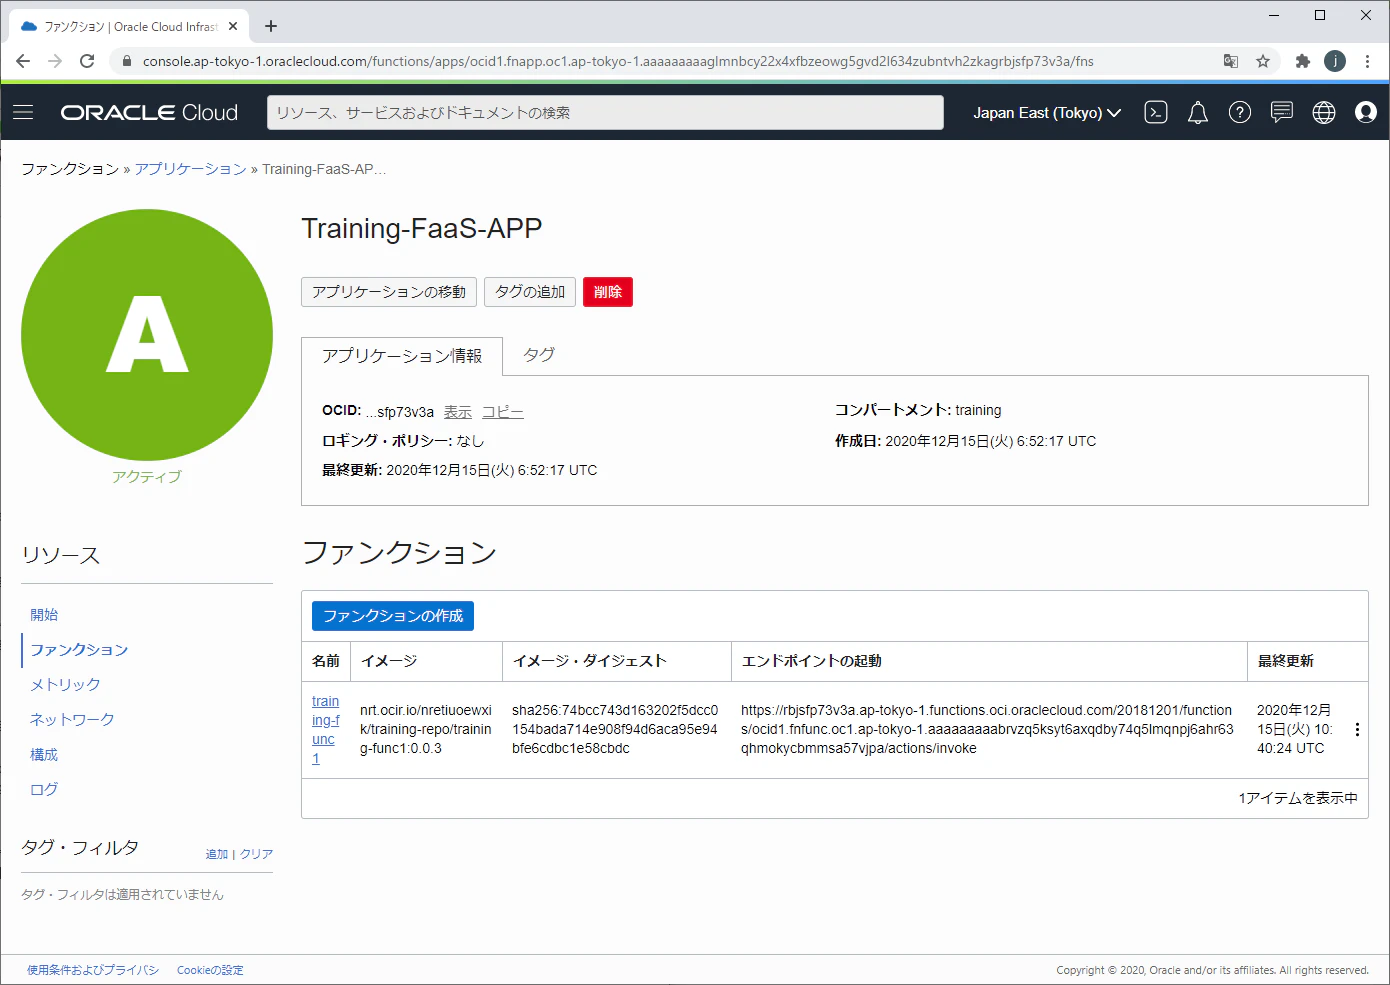Open the Cookieの設定 footer link
Viewport: 1390px width, 985px height.
click(210, 970)
